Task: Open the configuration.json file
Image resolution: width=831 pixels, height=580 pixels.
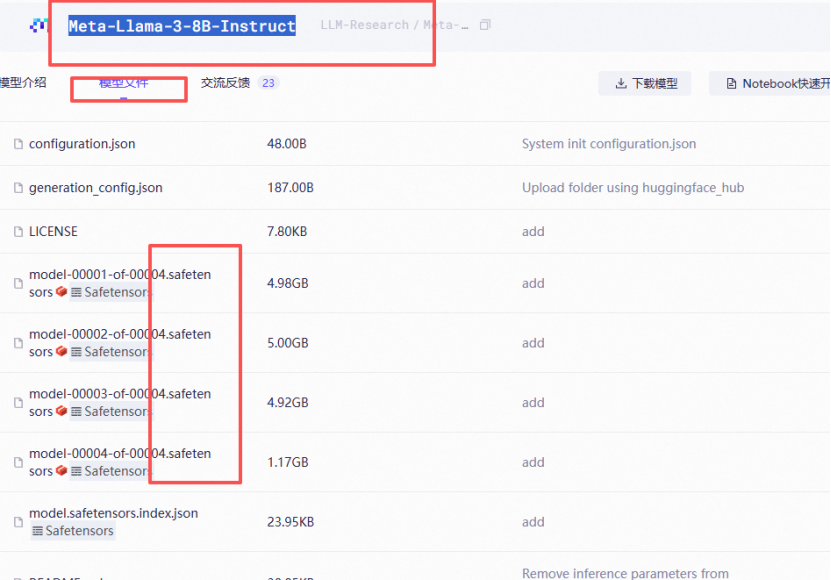Action: tap(82, 144)
